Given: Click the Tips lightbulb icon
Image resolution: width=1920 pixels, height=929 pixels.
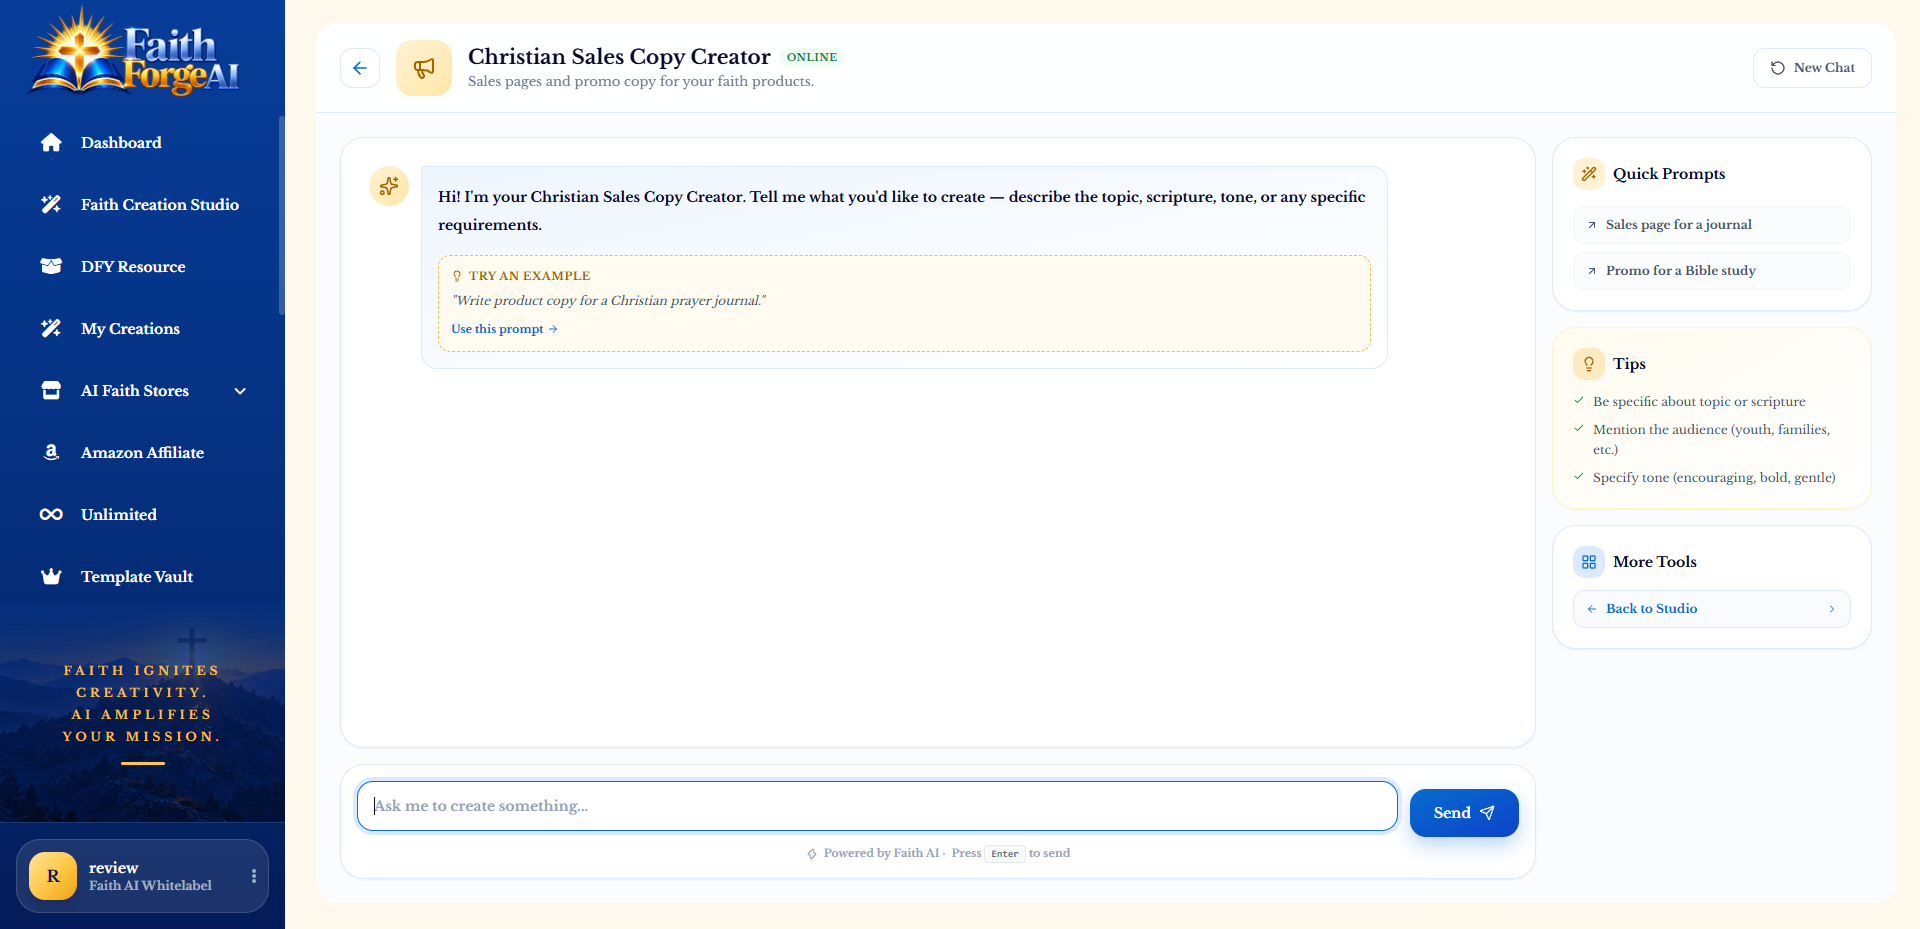Looking at the screenshot, I should pos(1589,364).
